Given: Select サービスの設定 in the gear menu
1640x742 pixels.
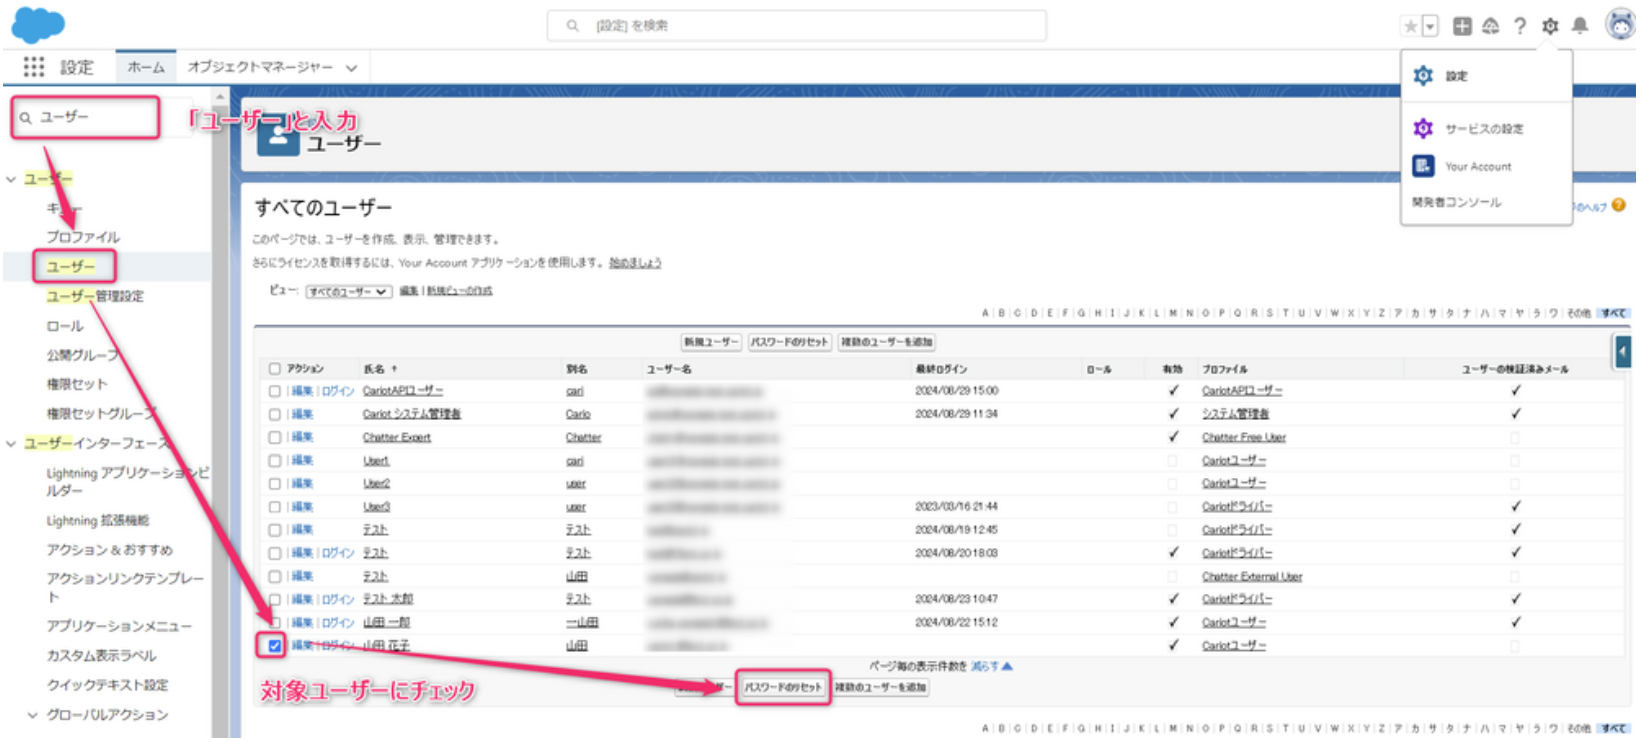Looking at the screenshot, I should tap(1484, 129).
